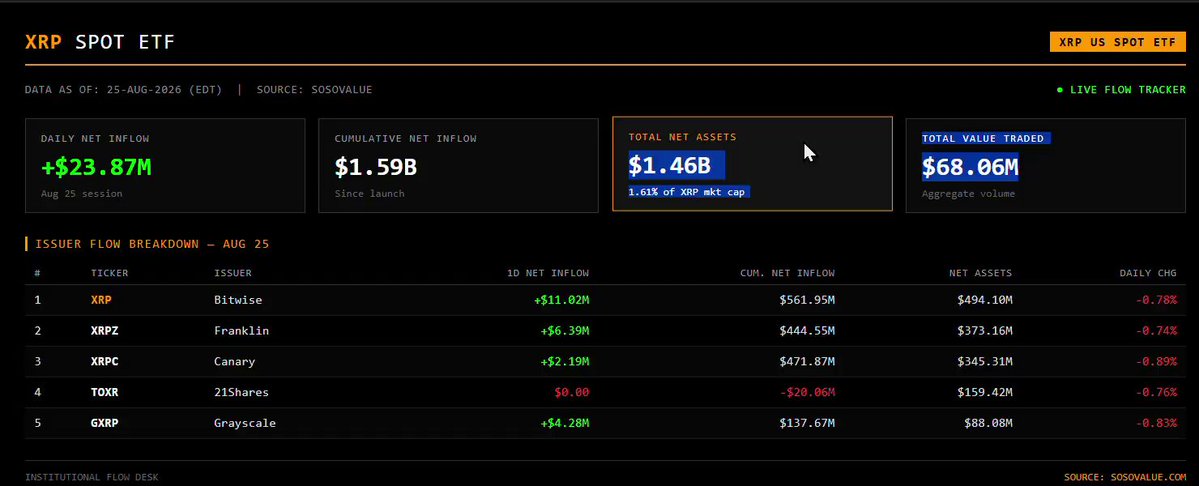1199x486 pixels.
Task: Click the +$23.87M daily inflow value
Action: [96, 167]
